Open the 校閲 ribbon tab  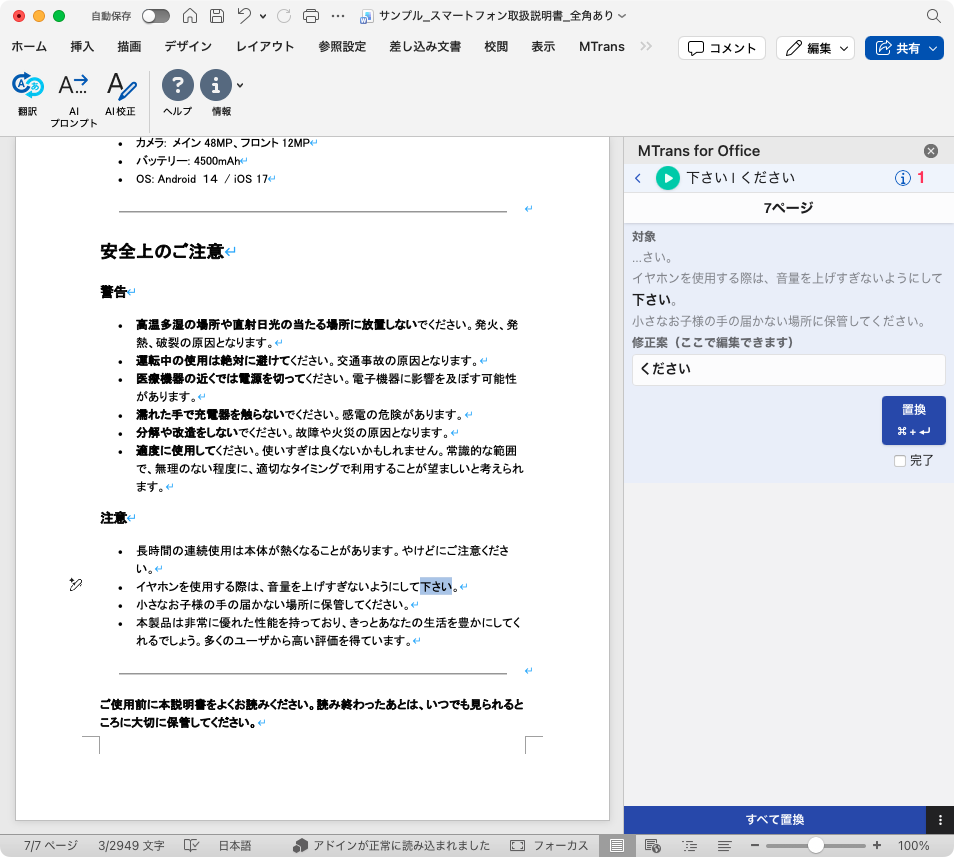click(495, 46)
